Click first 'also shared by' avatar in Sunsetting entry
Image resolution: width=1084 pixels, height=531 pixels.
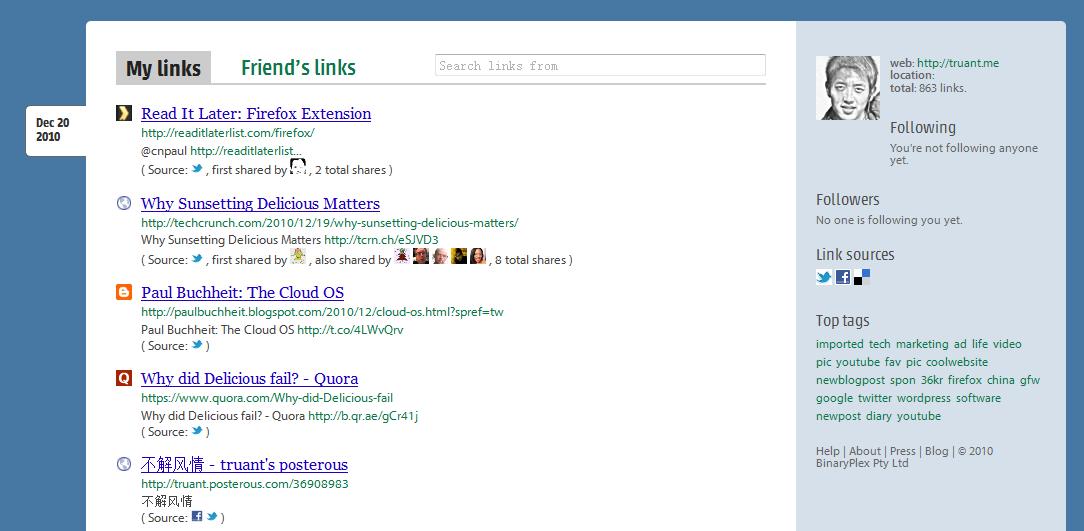[x=402, y=256]
